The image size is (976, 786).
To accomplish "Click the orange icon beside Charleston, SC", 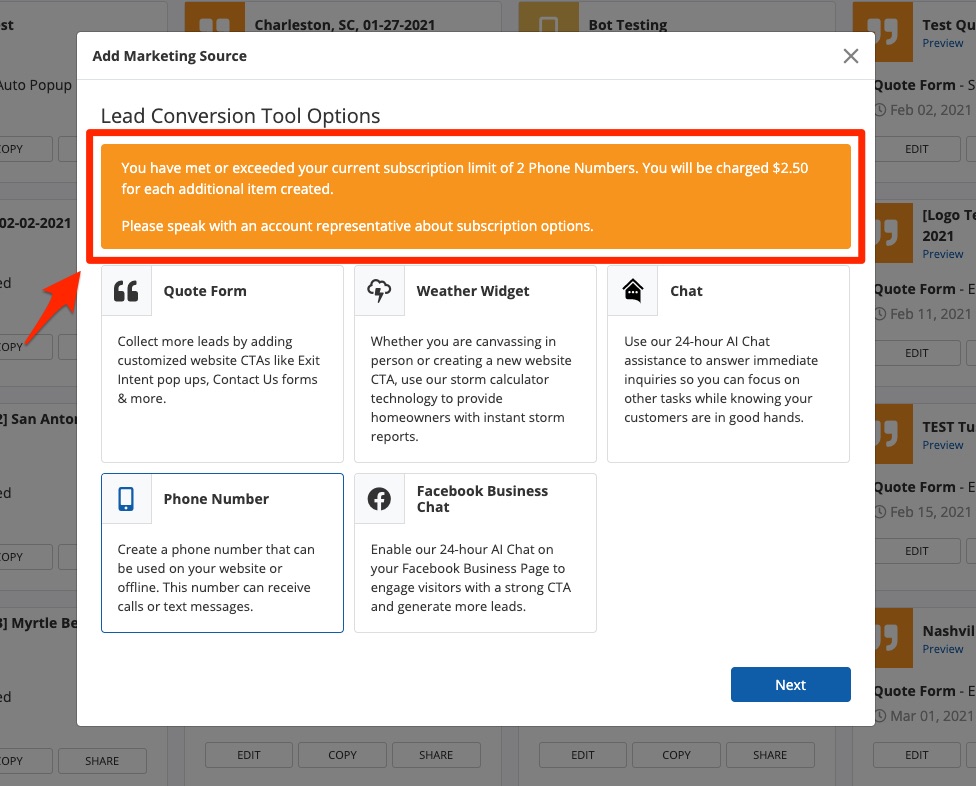I will point(215,26).
